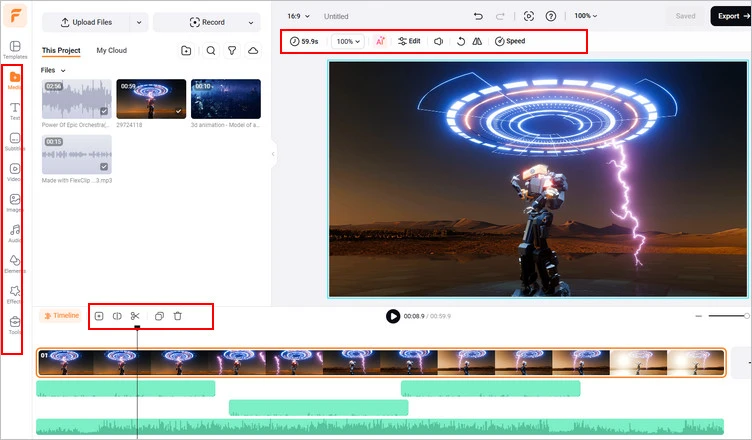Open the Speed control button
Screen dimensions: 752x440
[x=510, y=41]
